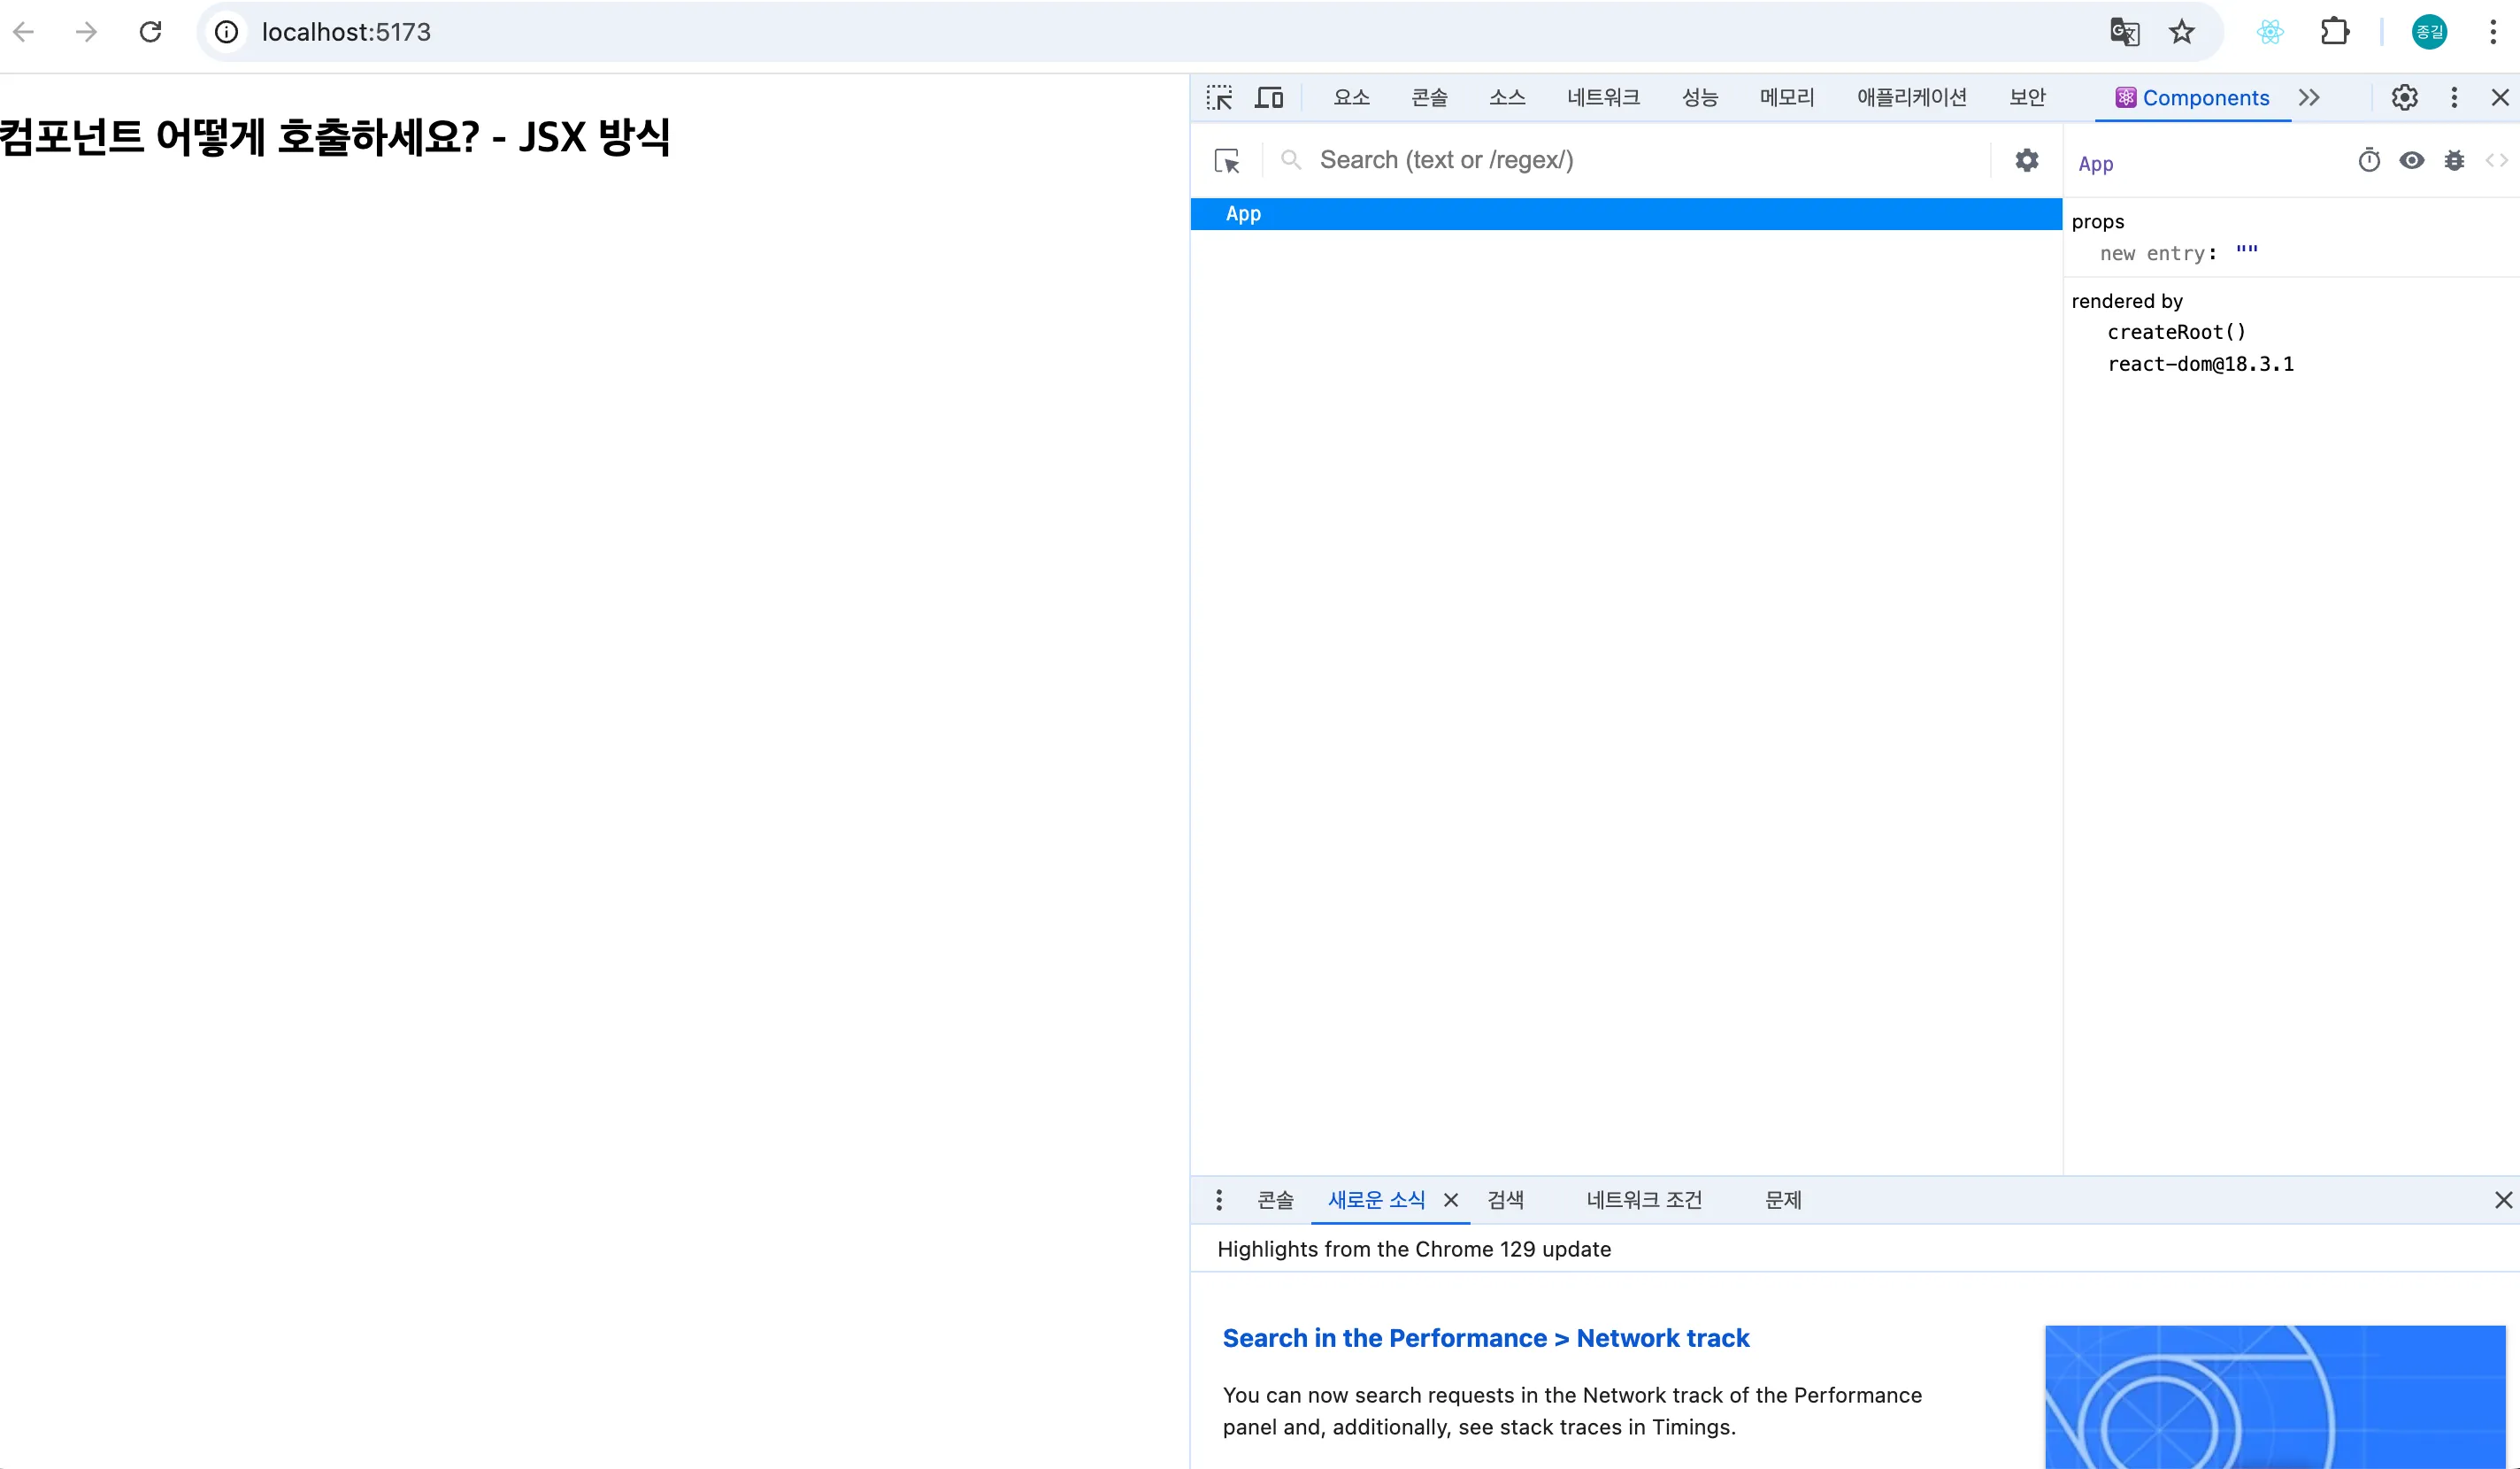Viewport: 2520px width, 1469px height.
Task: Open the 콘솔 tab in the drawer
Action: click(1275, 1200)
